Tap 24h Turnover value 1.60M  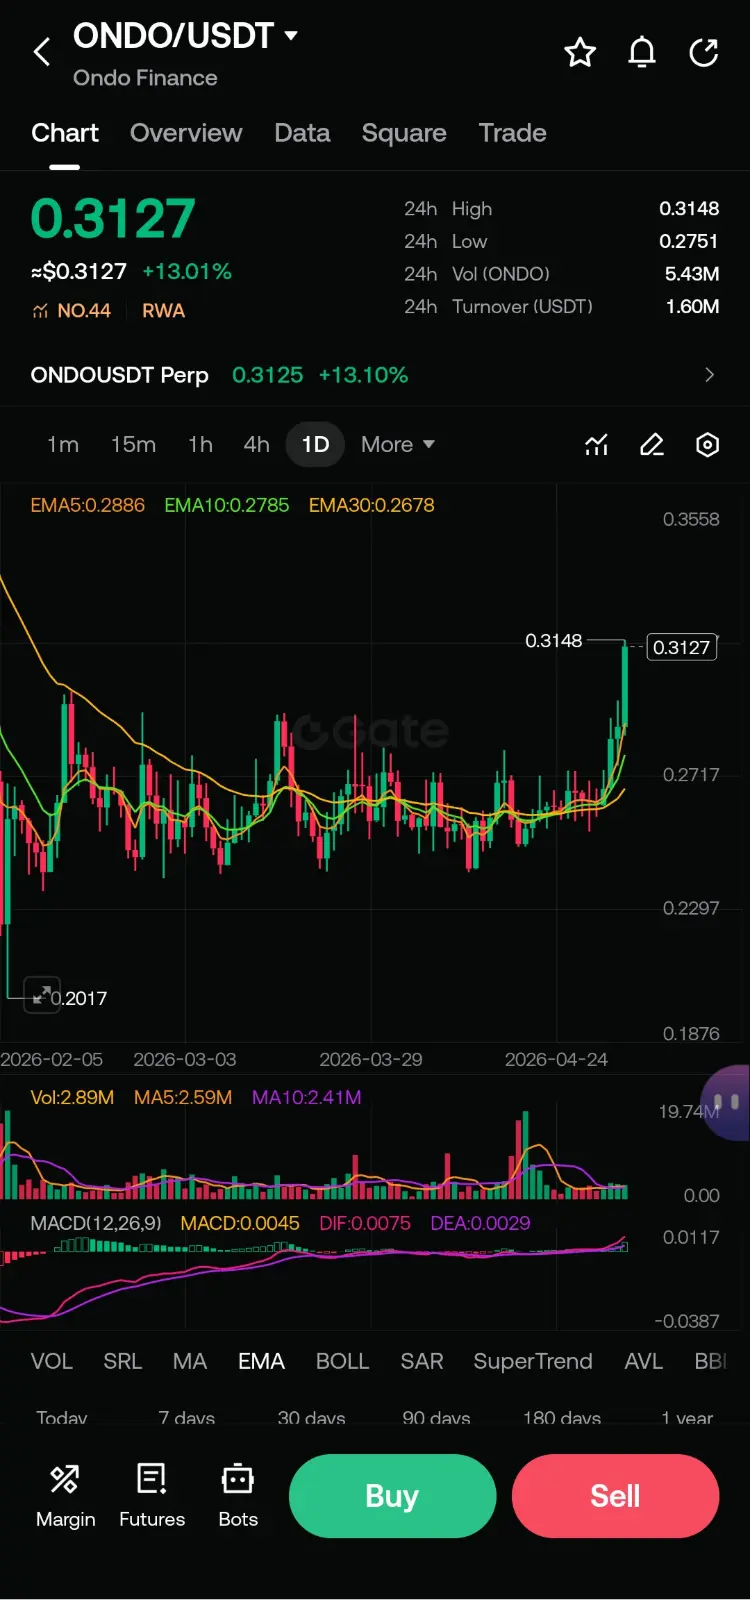click(693, 306)
